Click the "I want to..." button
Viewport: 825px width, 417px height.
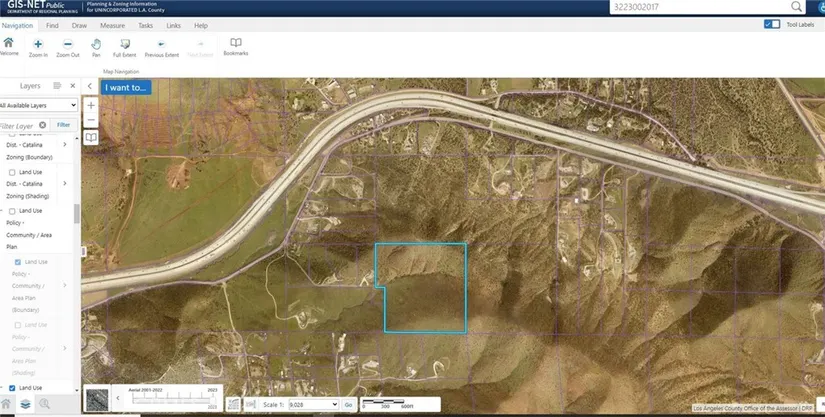point(126,87)
